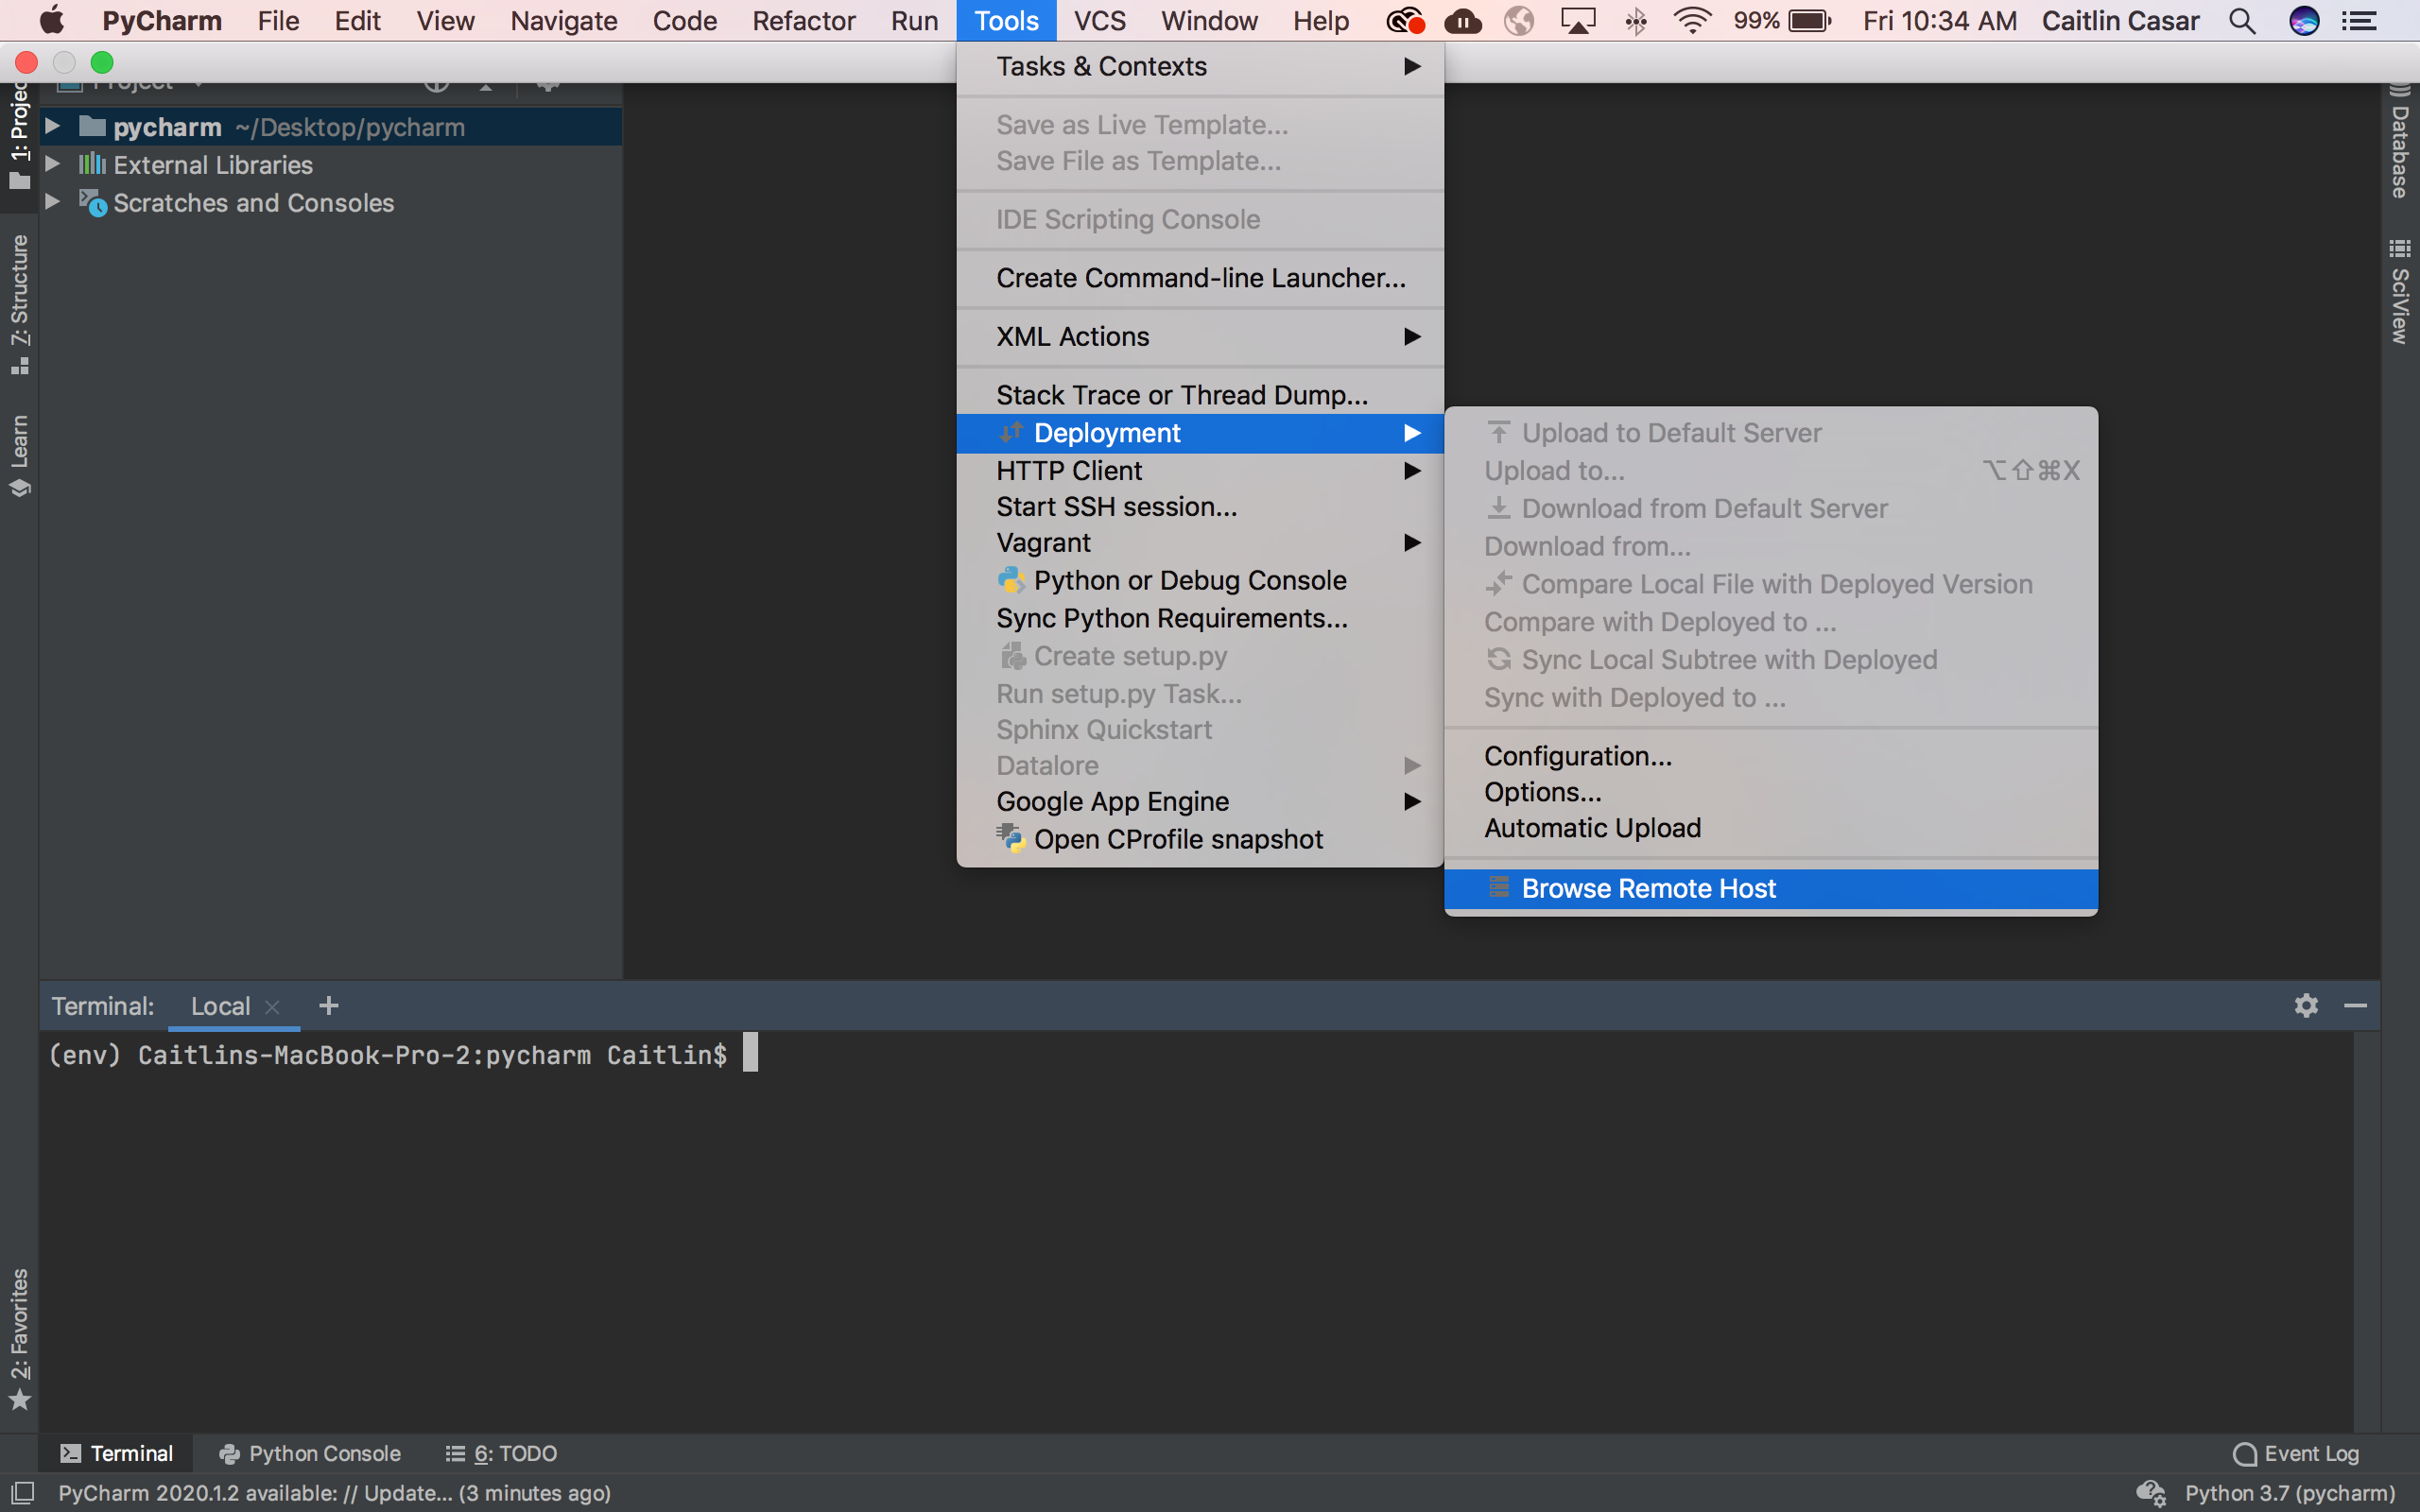Open HTTP Client submenu
Image resolution: width=2420 pixels, height=1512 pixels.
[x=1200, y=470]
